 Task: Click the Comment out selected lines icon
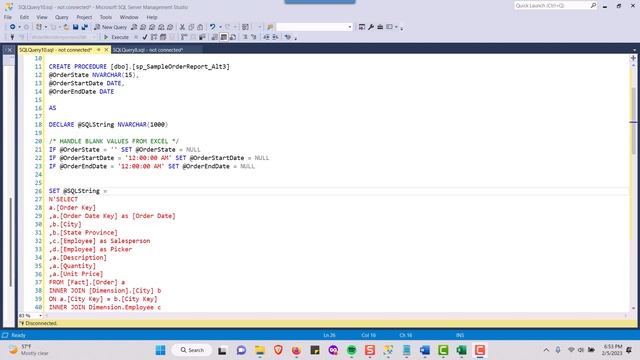245,37
